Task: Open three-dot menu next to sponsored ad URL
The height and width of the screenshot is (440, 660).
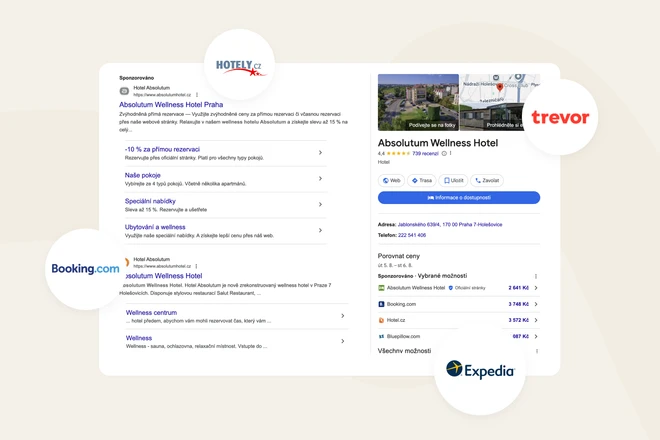Action: (x=197, y=95)
